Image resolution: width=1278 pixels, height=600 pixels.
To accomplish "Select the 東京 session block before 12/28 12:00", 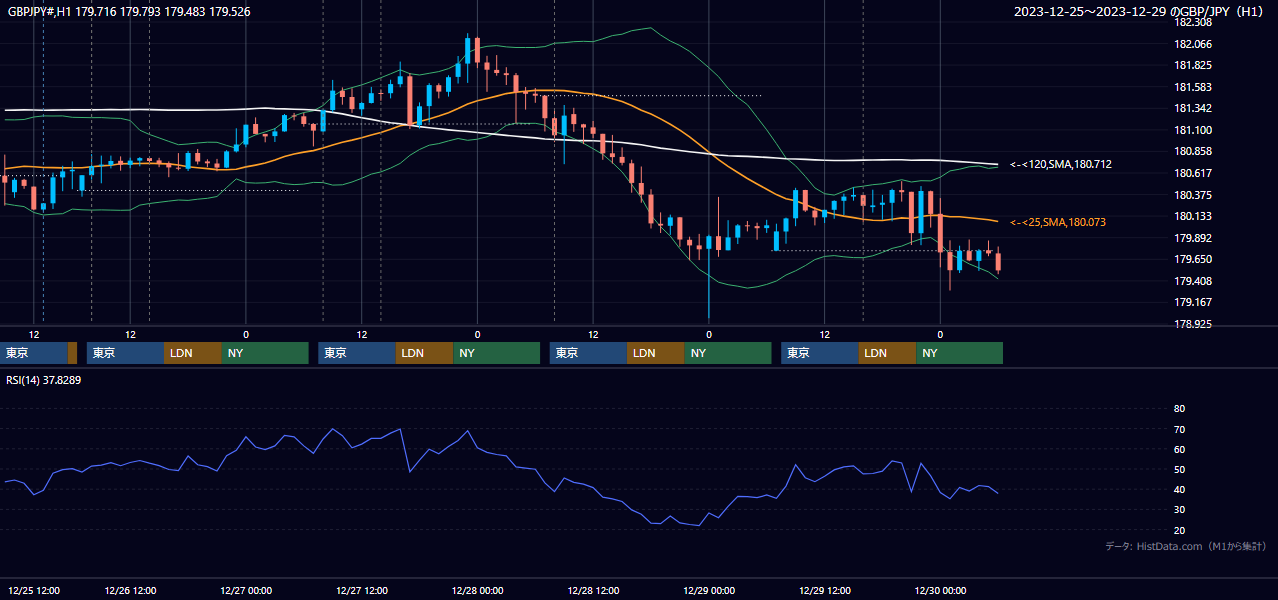I will [x=588, y=353].
